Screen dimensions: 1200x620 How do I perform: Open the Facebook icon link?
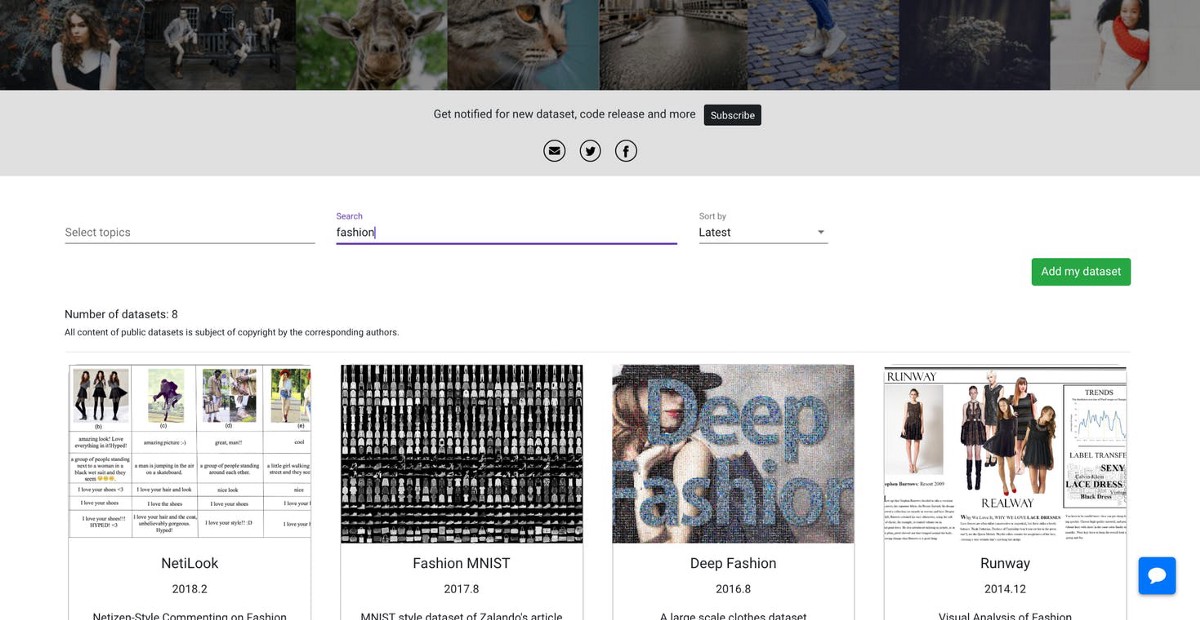(626, 151)
